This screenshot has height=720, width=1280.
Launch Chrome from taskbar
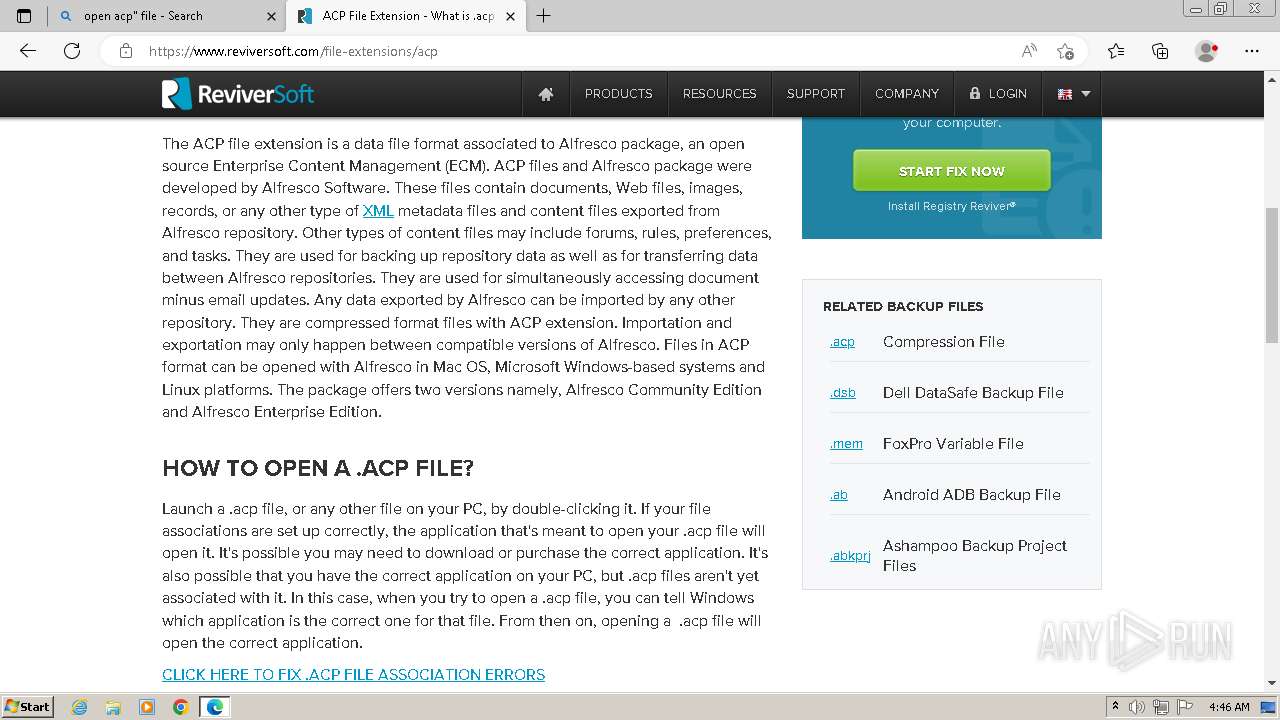(181, 707)
